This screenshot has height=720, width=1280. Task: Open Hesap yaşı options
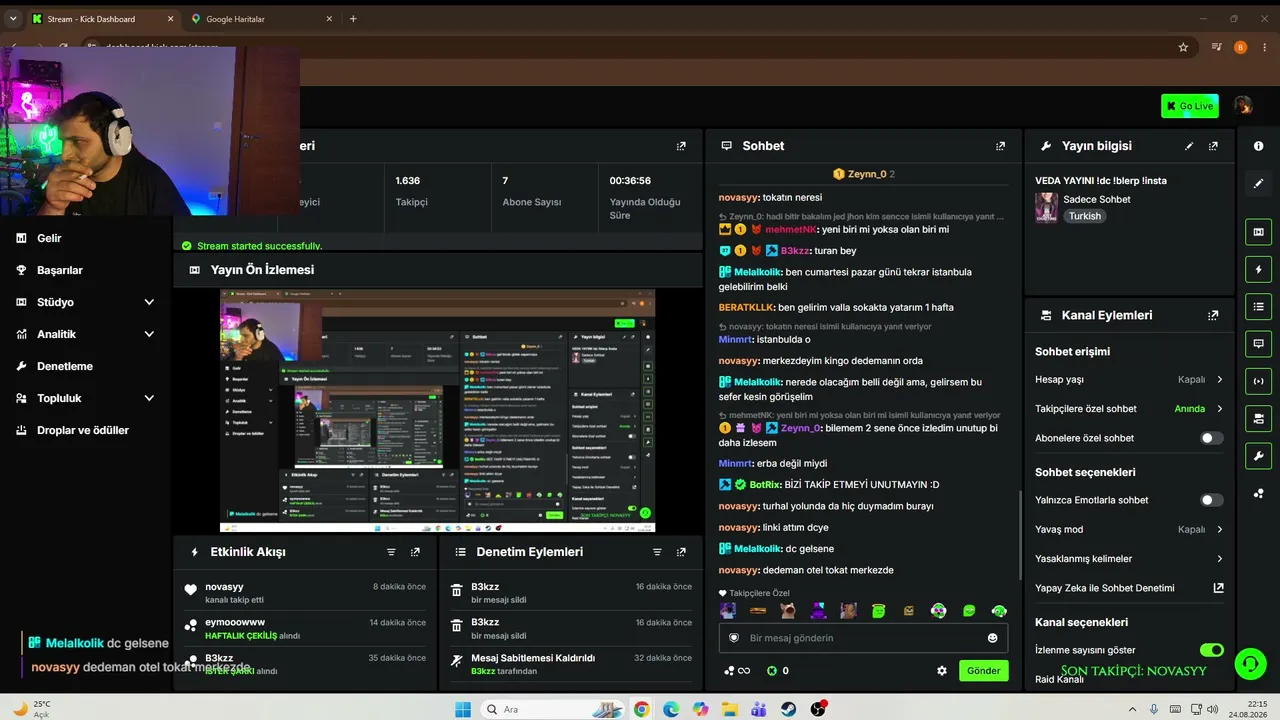tap(1129, 380)
